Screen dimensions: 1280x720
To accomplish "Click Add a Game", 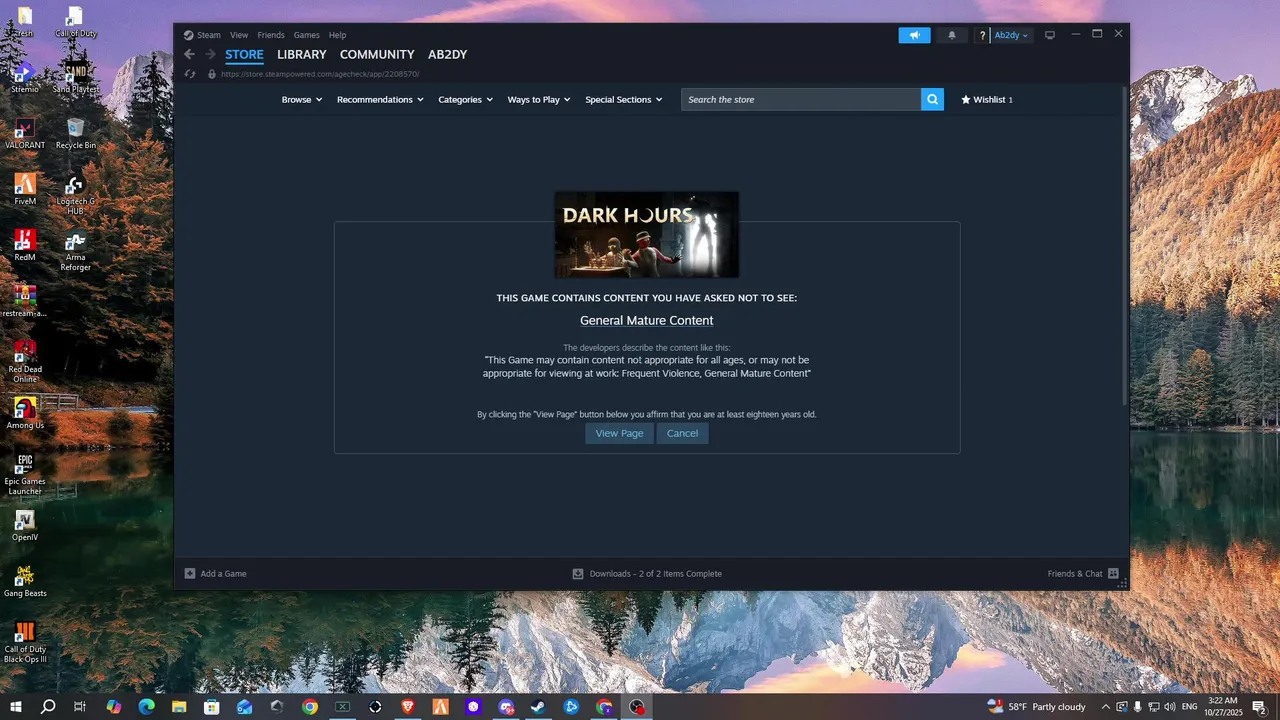I will click(x=215, y=574).
